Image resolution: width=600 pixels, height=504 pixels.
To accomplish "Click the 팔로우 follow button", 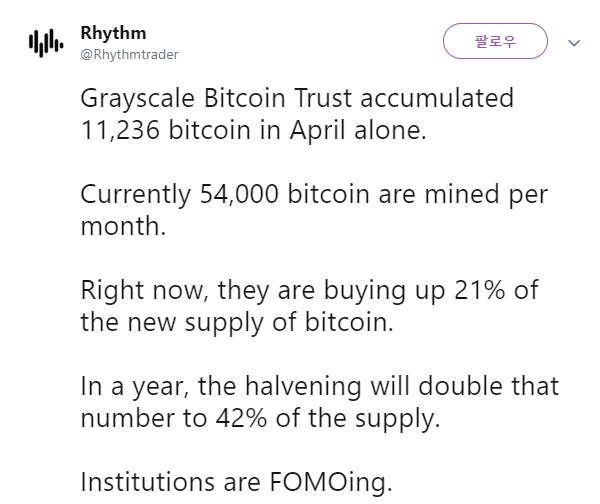I will (495, 41).
